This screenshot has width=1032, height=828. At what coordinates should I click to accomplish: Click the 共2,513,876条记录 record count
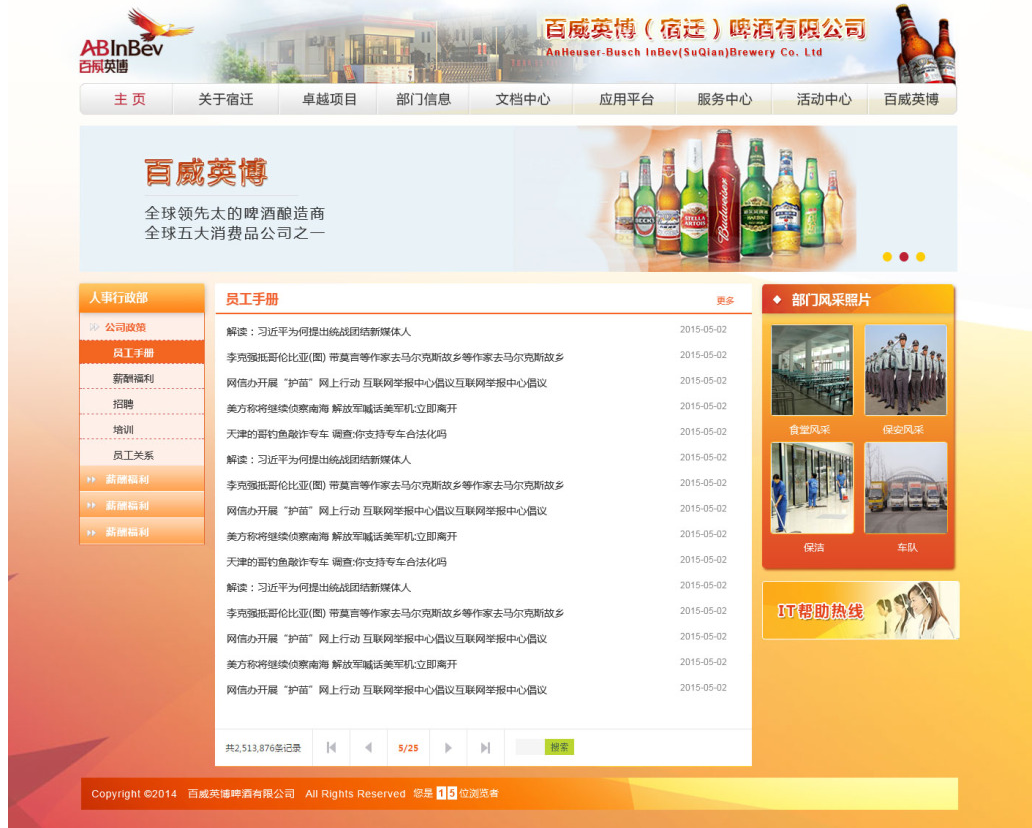pyautogui.click(x=263, y=748)
